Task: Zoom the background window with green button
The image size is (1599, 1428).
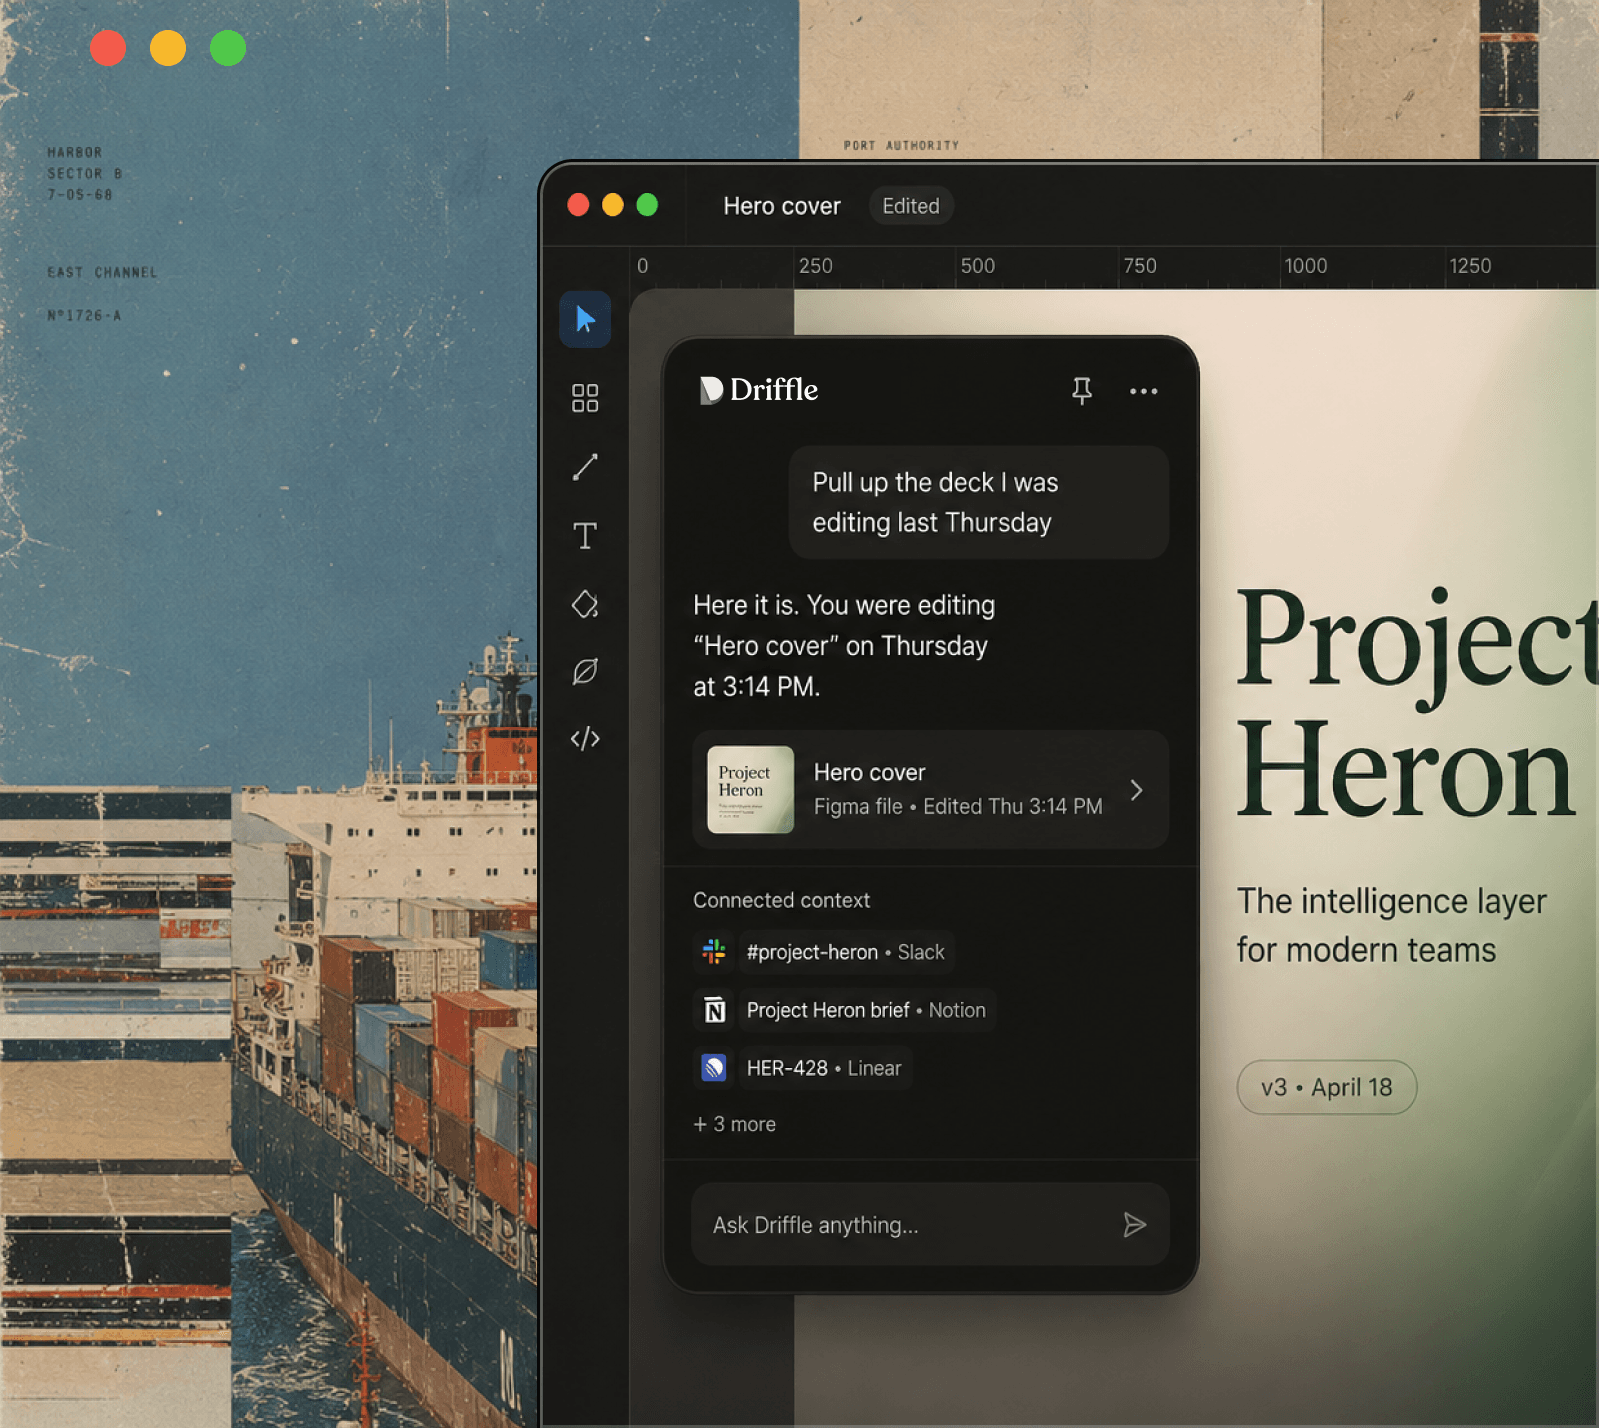Action: 228,48
